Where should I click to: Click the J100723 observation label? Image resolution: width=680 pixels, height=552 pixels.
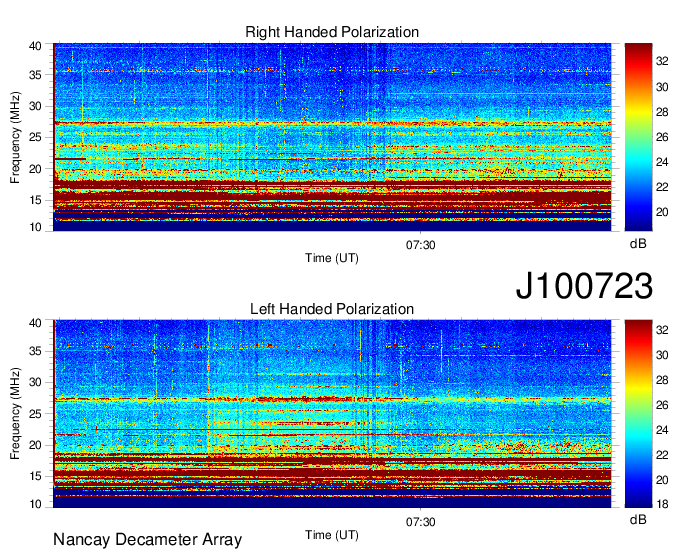584,286
